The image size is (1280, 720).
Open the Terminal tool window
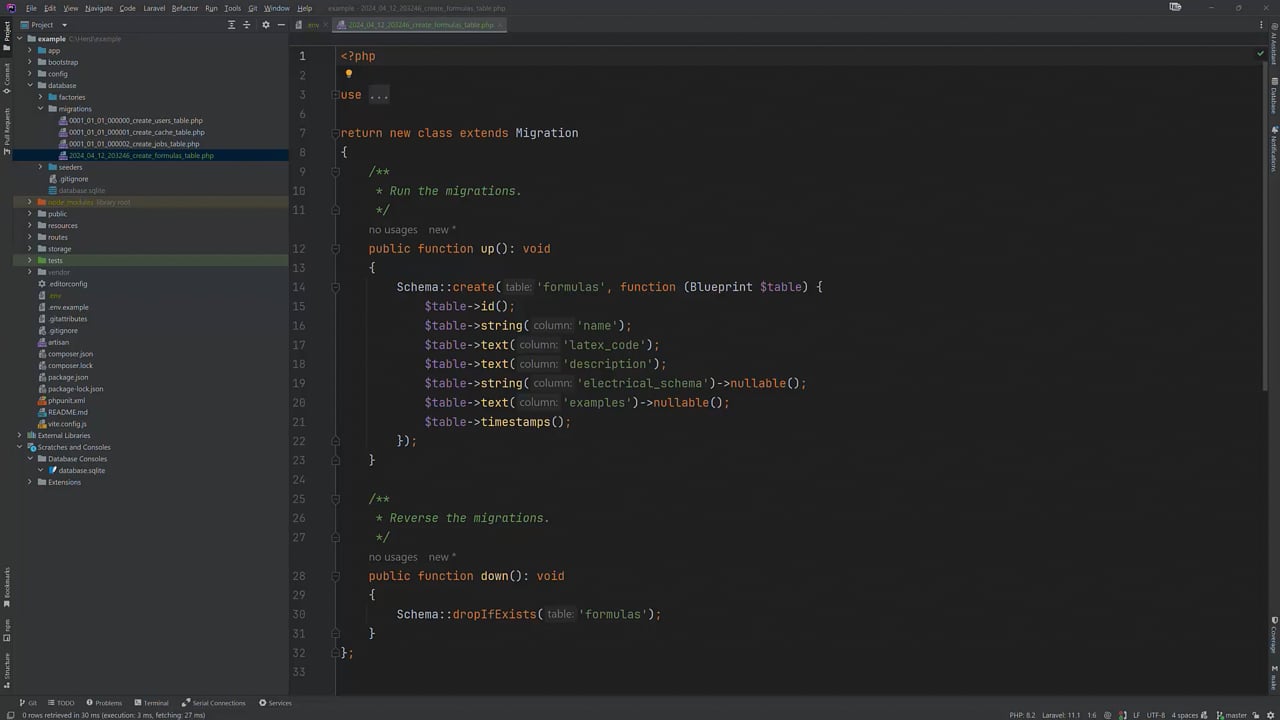click(151, 703)
